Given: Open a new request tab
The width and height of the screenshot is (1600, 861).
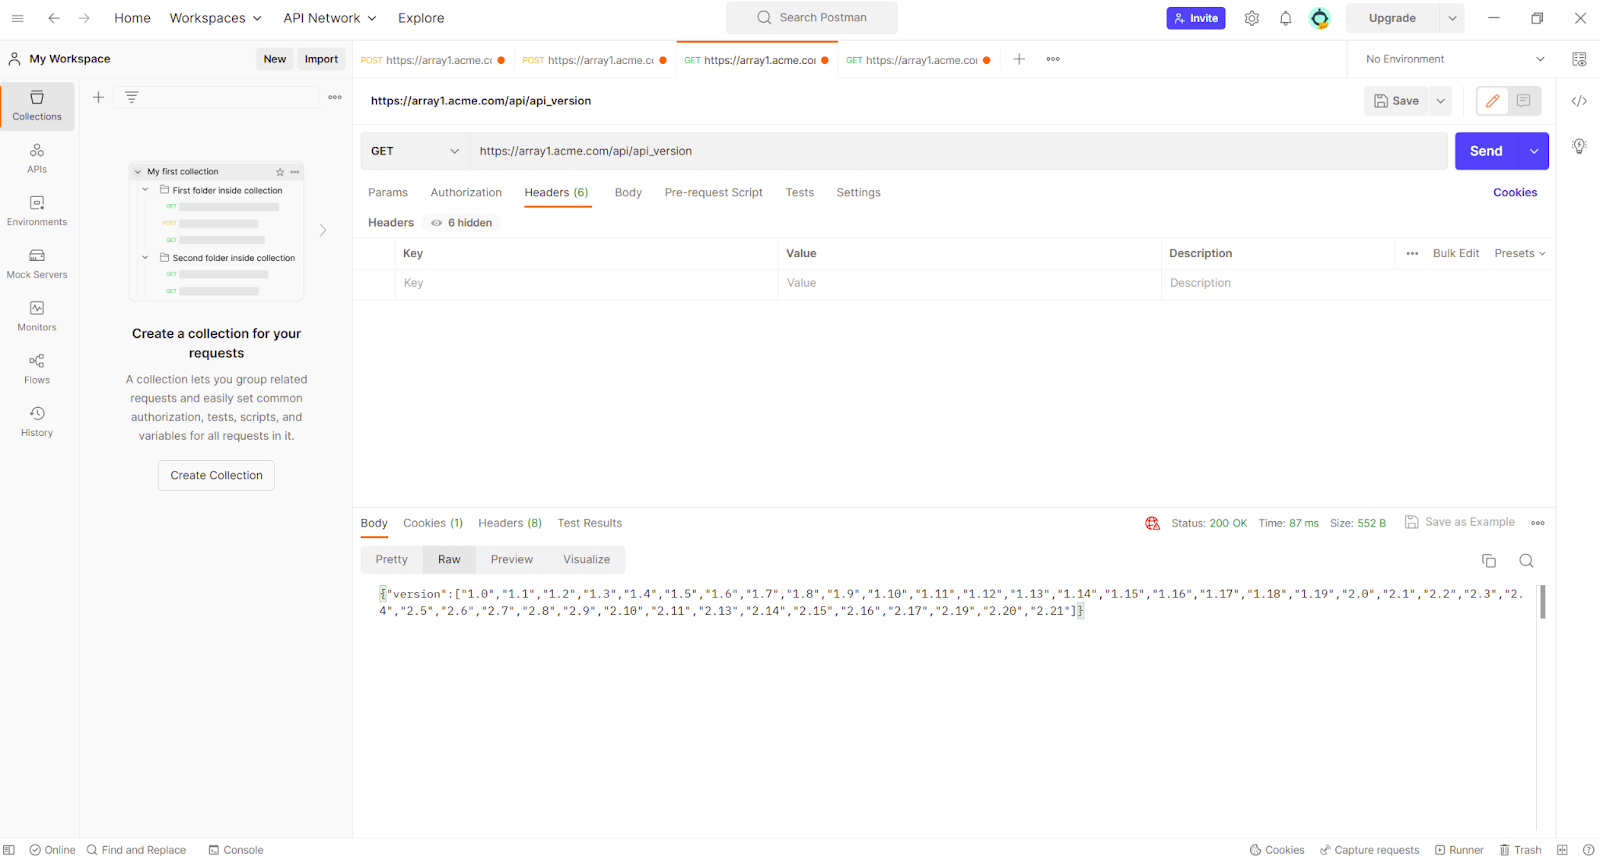Looking at the screenshot, I should point(1019,59).
